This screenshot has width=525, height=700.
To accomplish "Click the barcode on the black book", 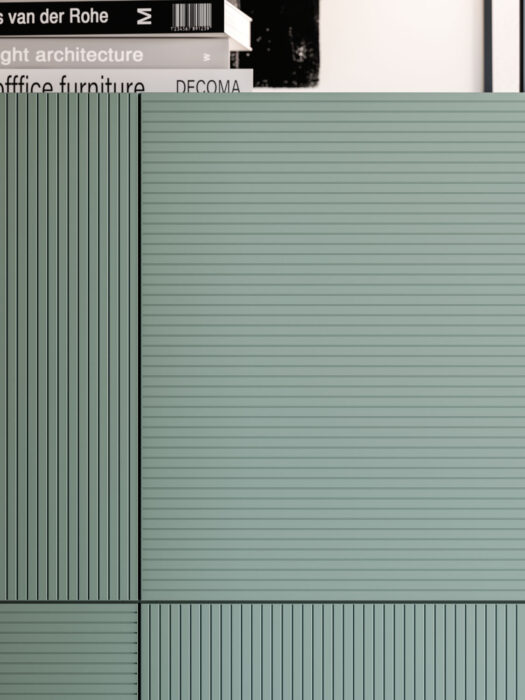I will (192, 17).
